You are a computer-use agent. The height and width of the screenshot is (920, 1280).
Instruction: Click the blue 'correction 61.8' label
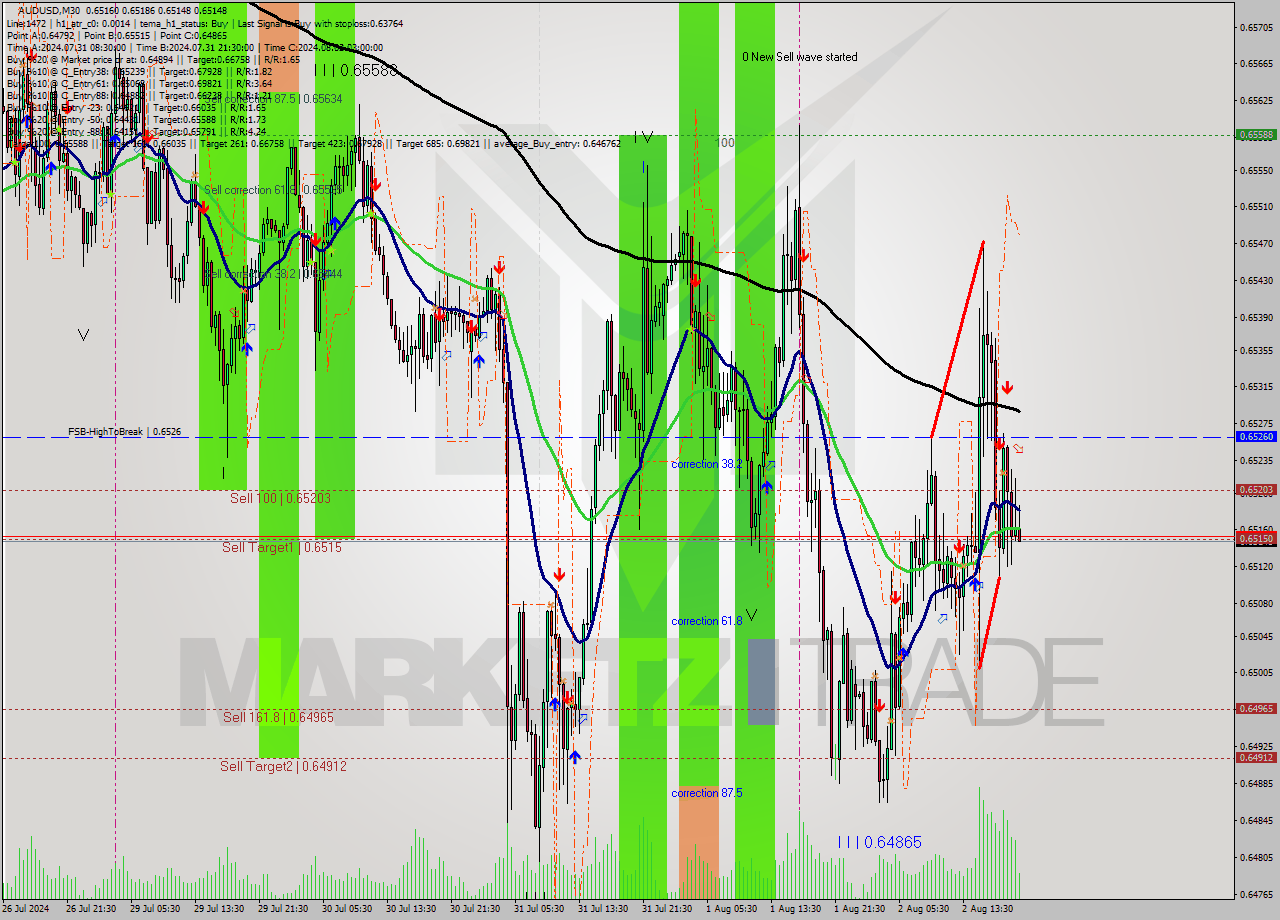(x=707, y=621)
